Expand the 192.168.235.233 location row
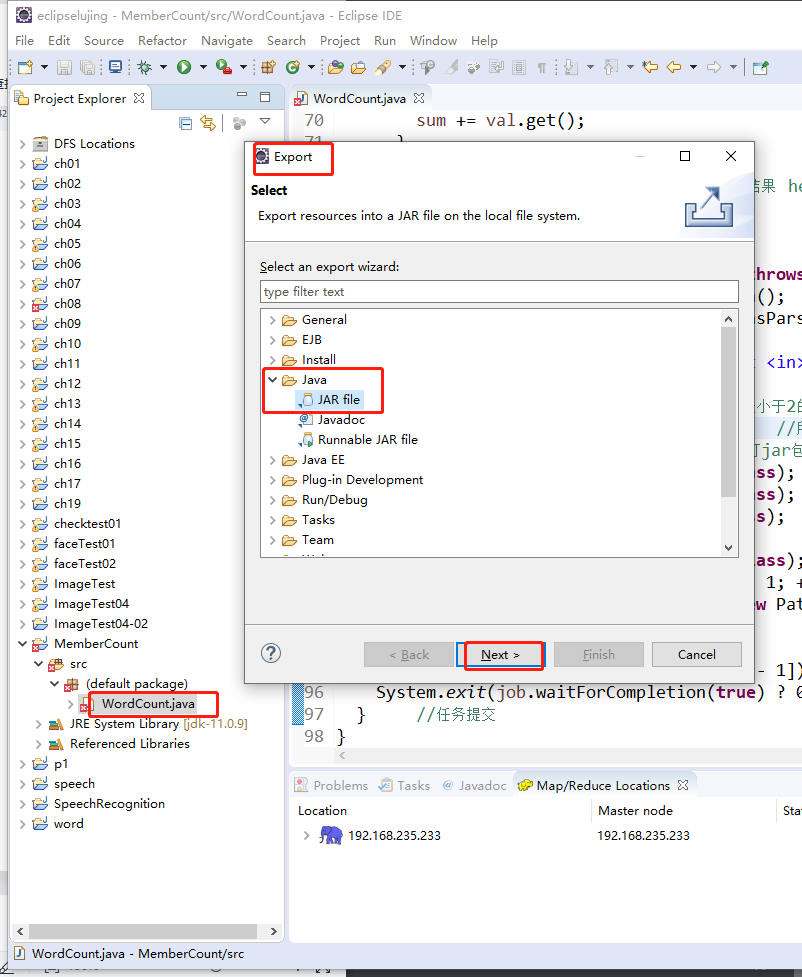This screenshot has height=977, width=802. (x=306, y=835)
